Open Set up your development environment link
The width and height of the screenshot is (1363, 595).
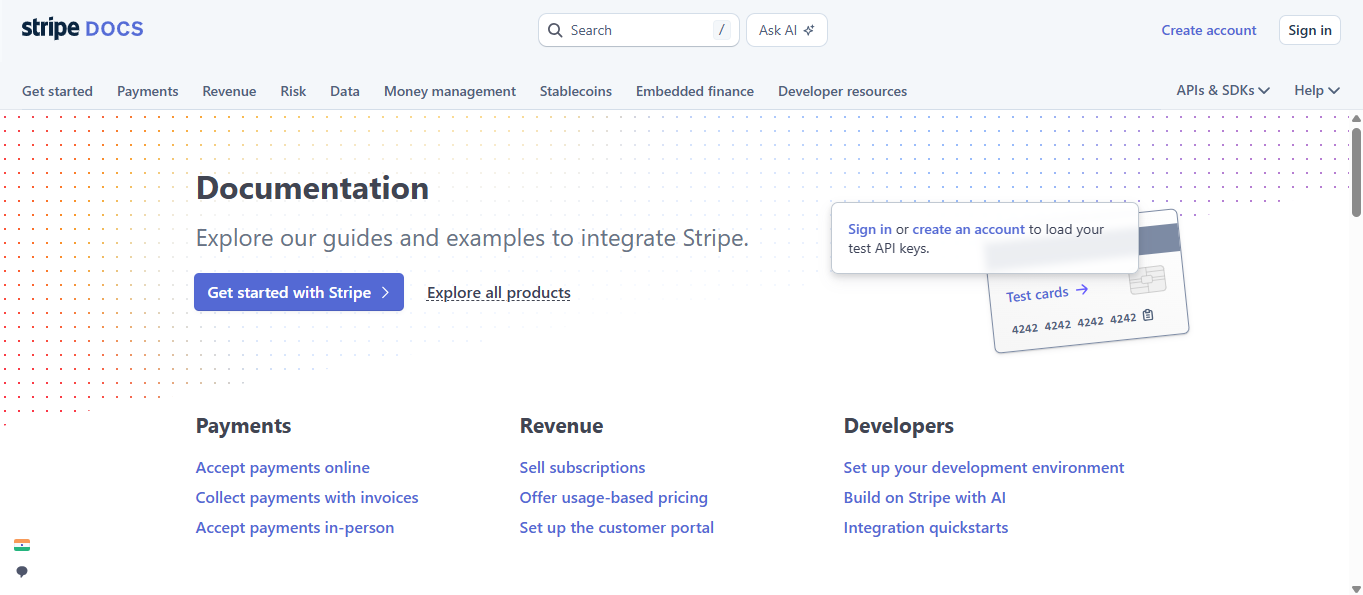tap(984, 468)
